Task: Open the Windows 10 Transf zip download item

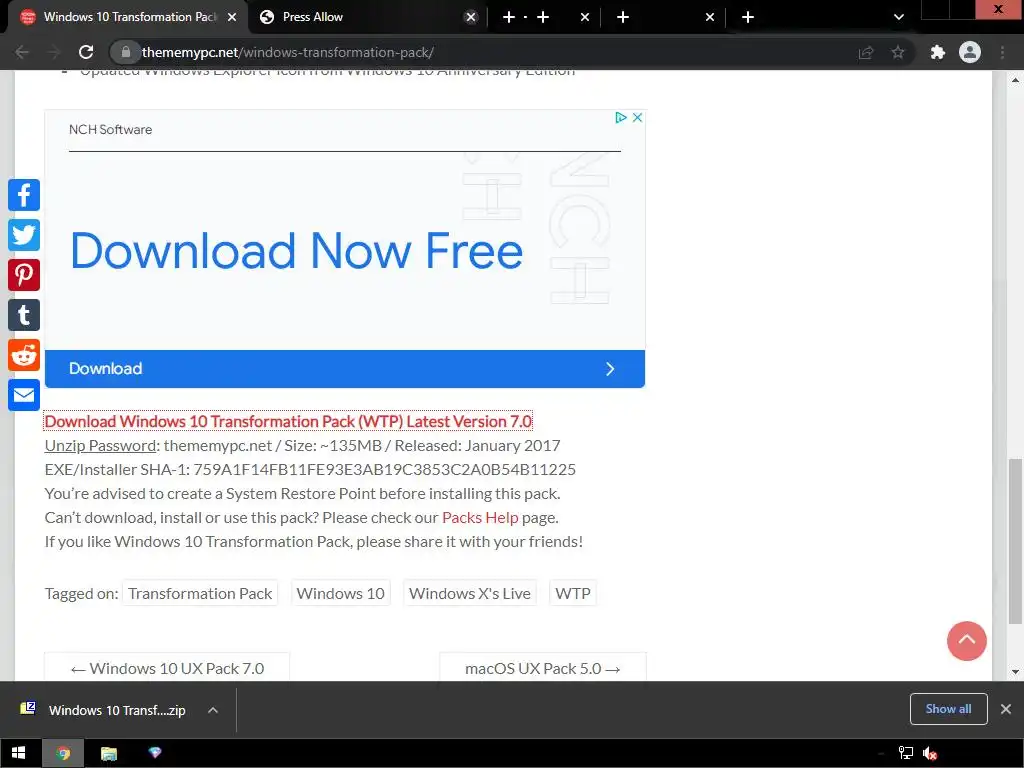Action: click(117, 710)
